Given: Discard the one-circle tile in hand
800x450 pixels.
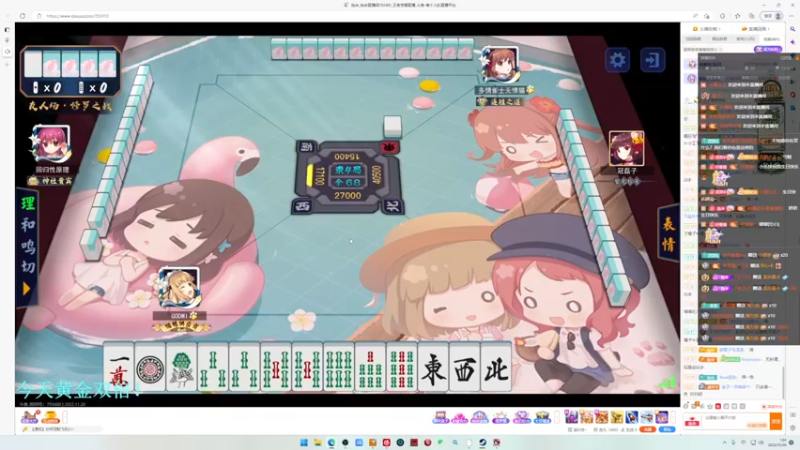Looking at the screenshot, I should click(150, 367).
